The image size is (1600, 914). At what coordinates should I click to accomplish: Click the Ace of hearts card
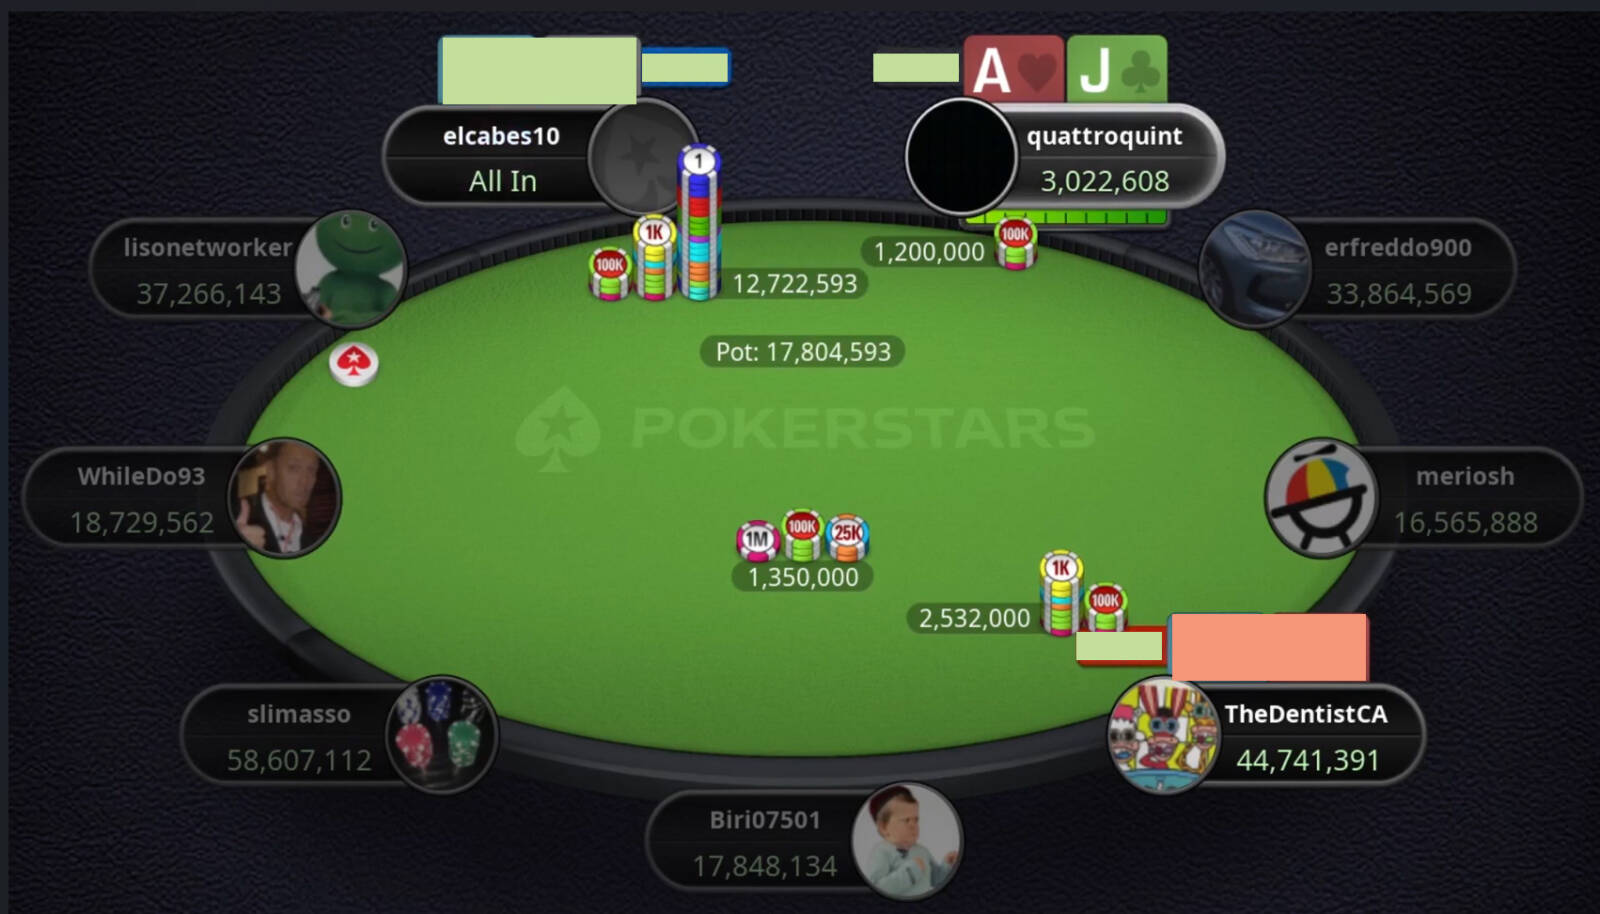(x=1013, y=69)
